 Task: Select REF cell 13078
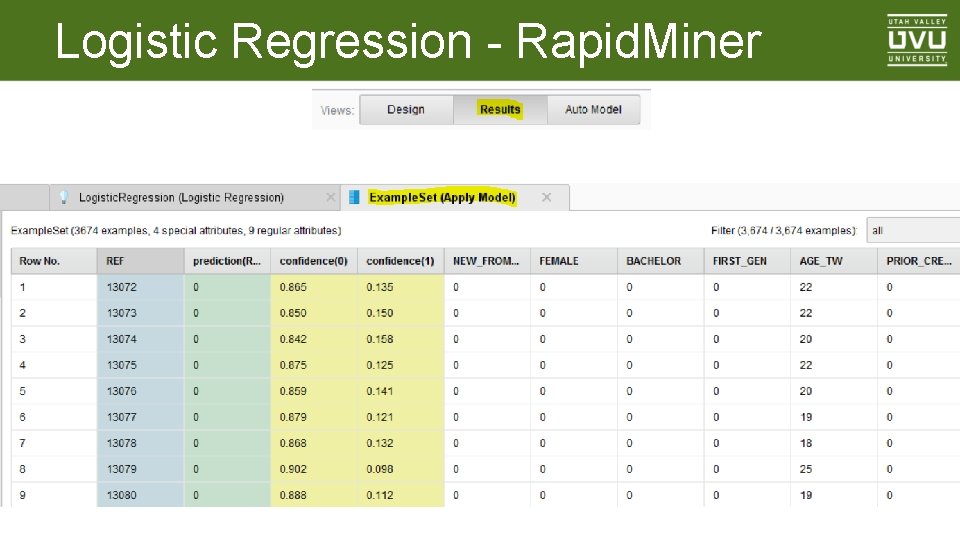(140, 443)
